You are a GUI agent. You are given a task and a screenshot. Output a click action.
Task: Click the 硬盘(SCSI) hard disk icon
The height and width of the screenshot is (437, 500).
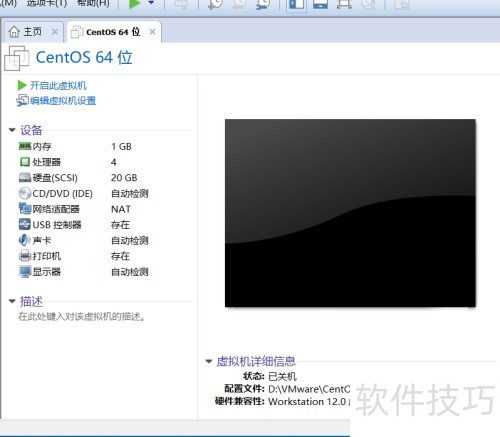(25, 178)
